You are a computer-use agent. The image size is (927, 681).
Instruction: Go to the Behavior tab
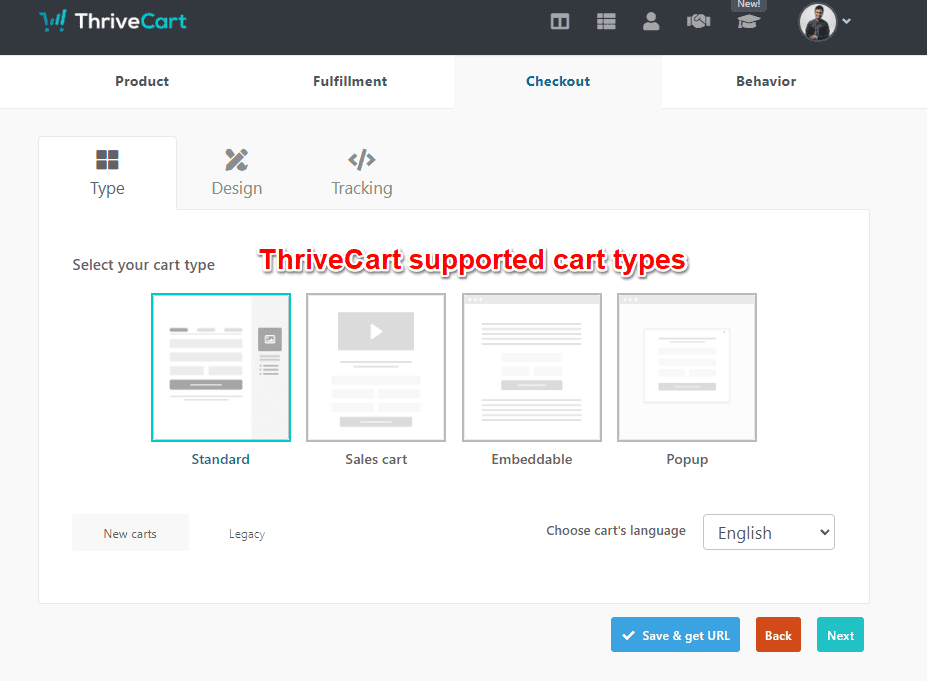click(x=766, y=82)
